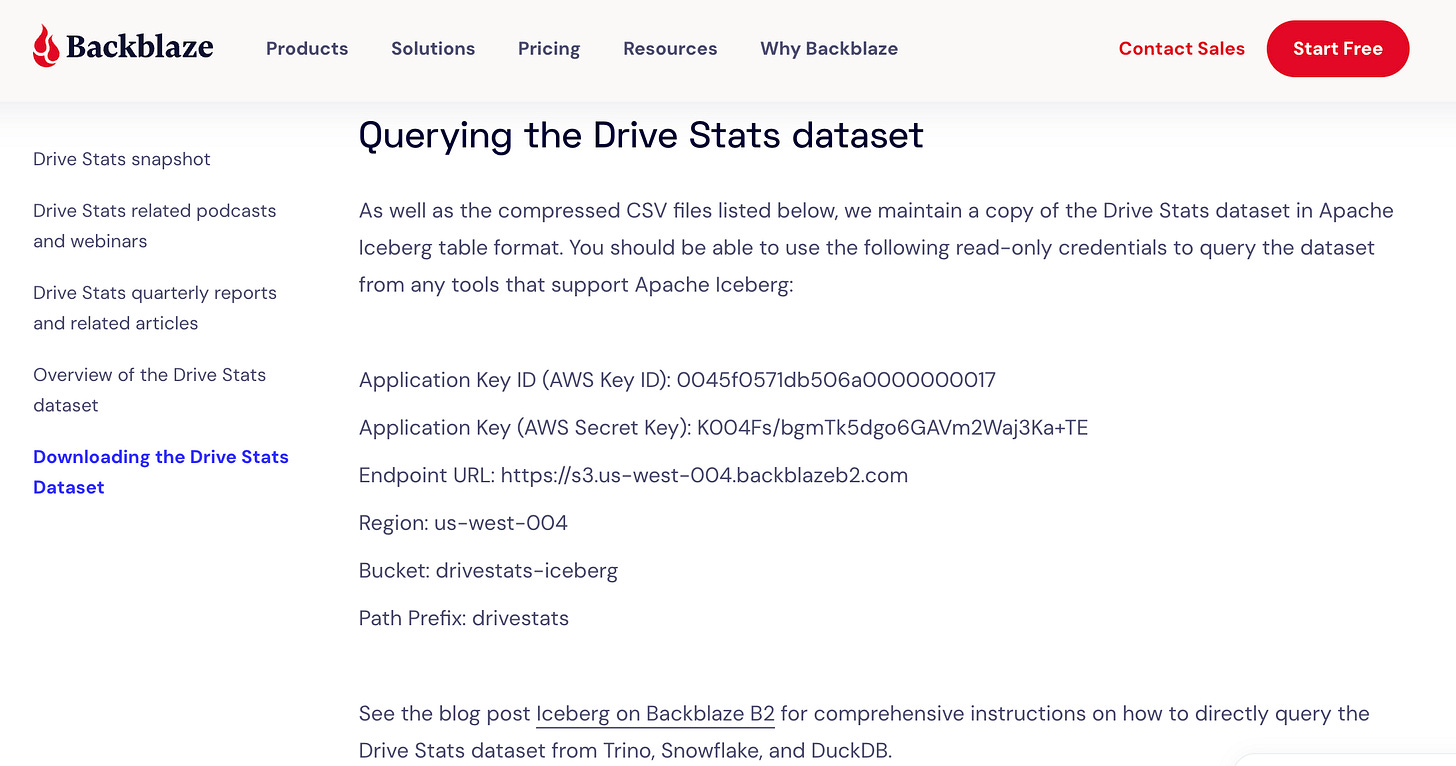
Task: Open Drive Stats quarterly reports and articles
Action: point(155,308)
